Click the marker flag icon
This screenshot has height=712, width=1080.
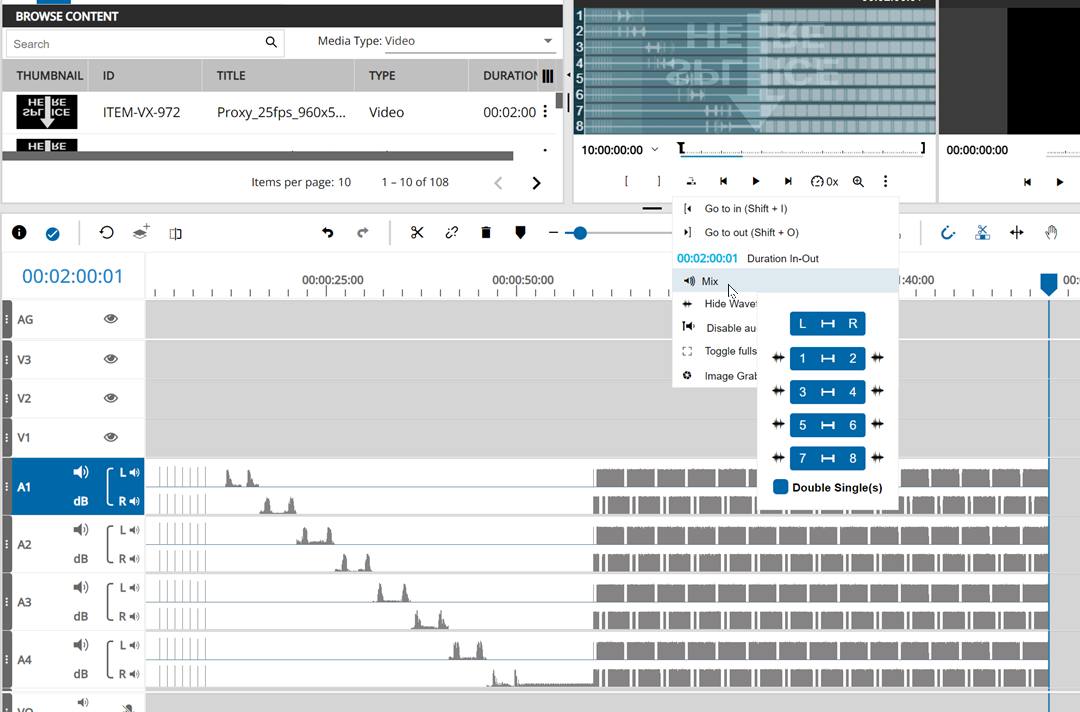[520, 232]
